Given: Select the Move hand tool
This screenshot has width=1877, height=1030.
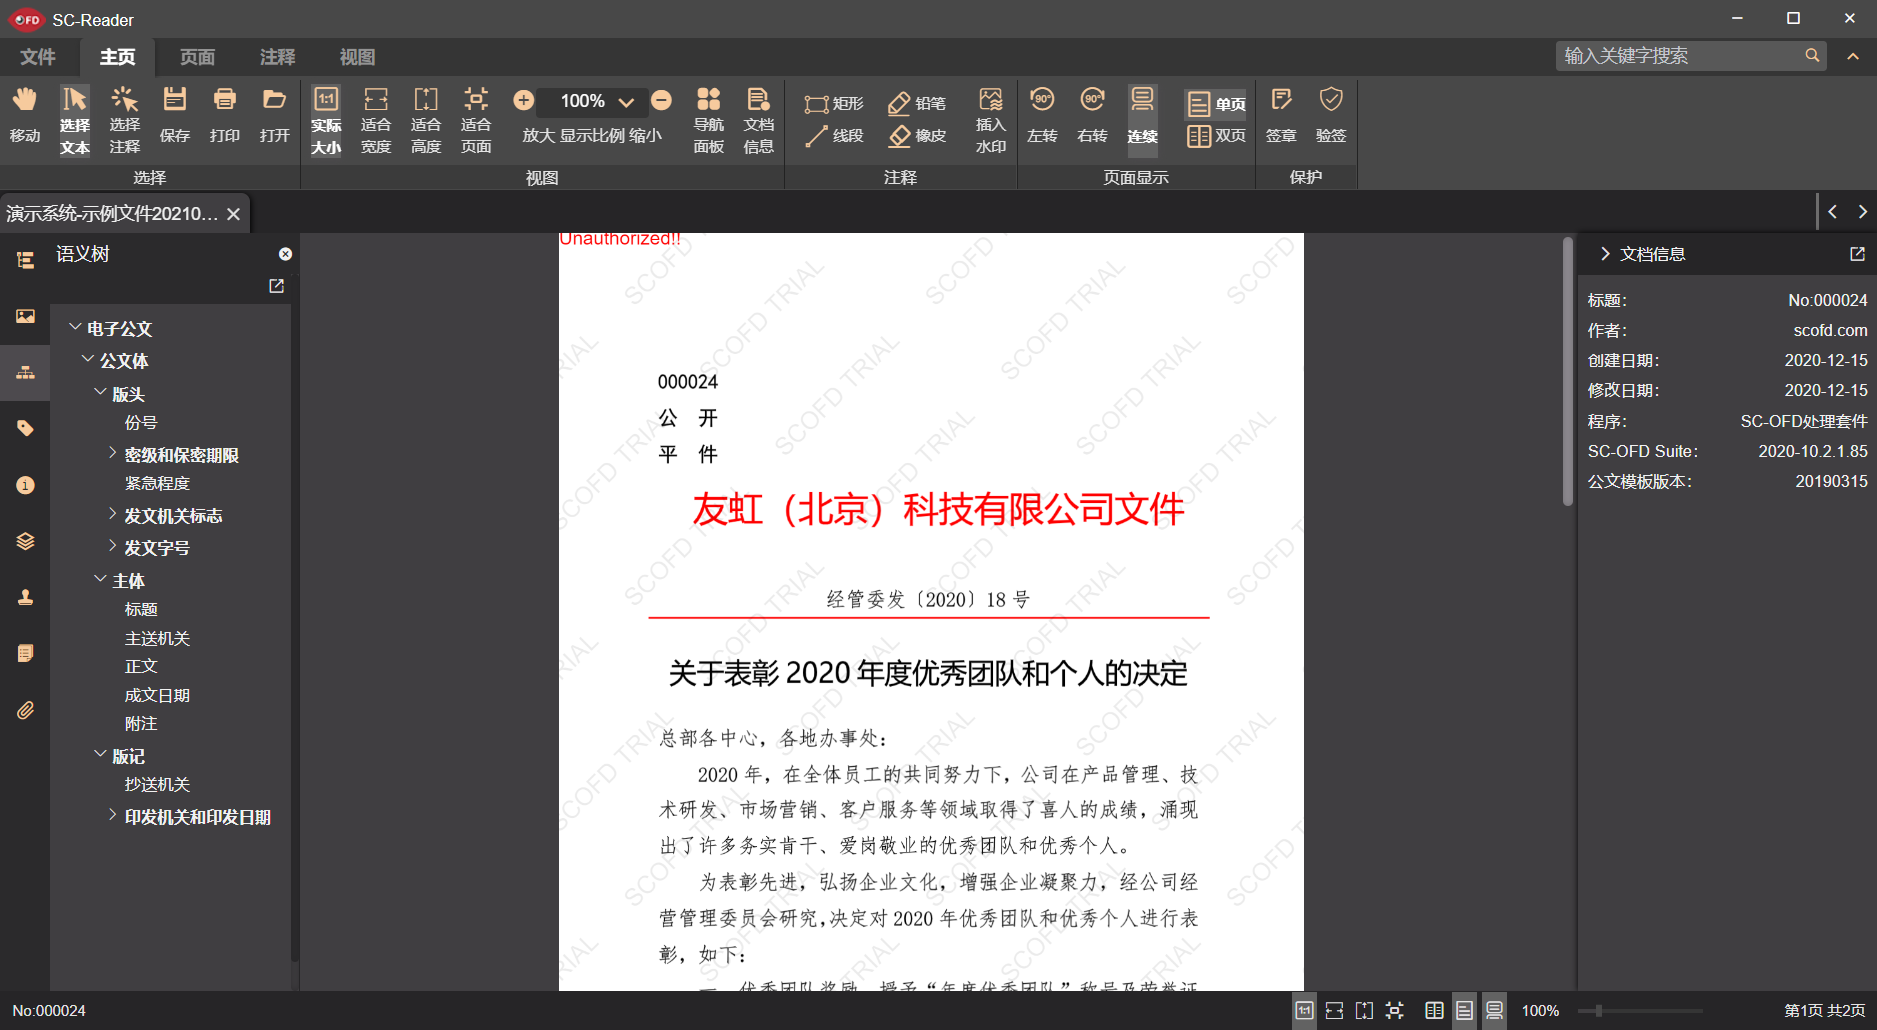Looking at the screenshot, I should pyautogui.click(x=25, y=115).
